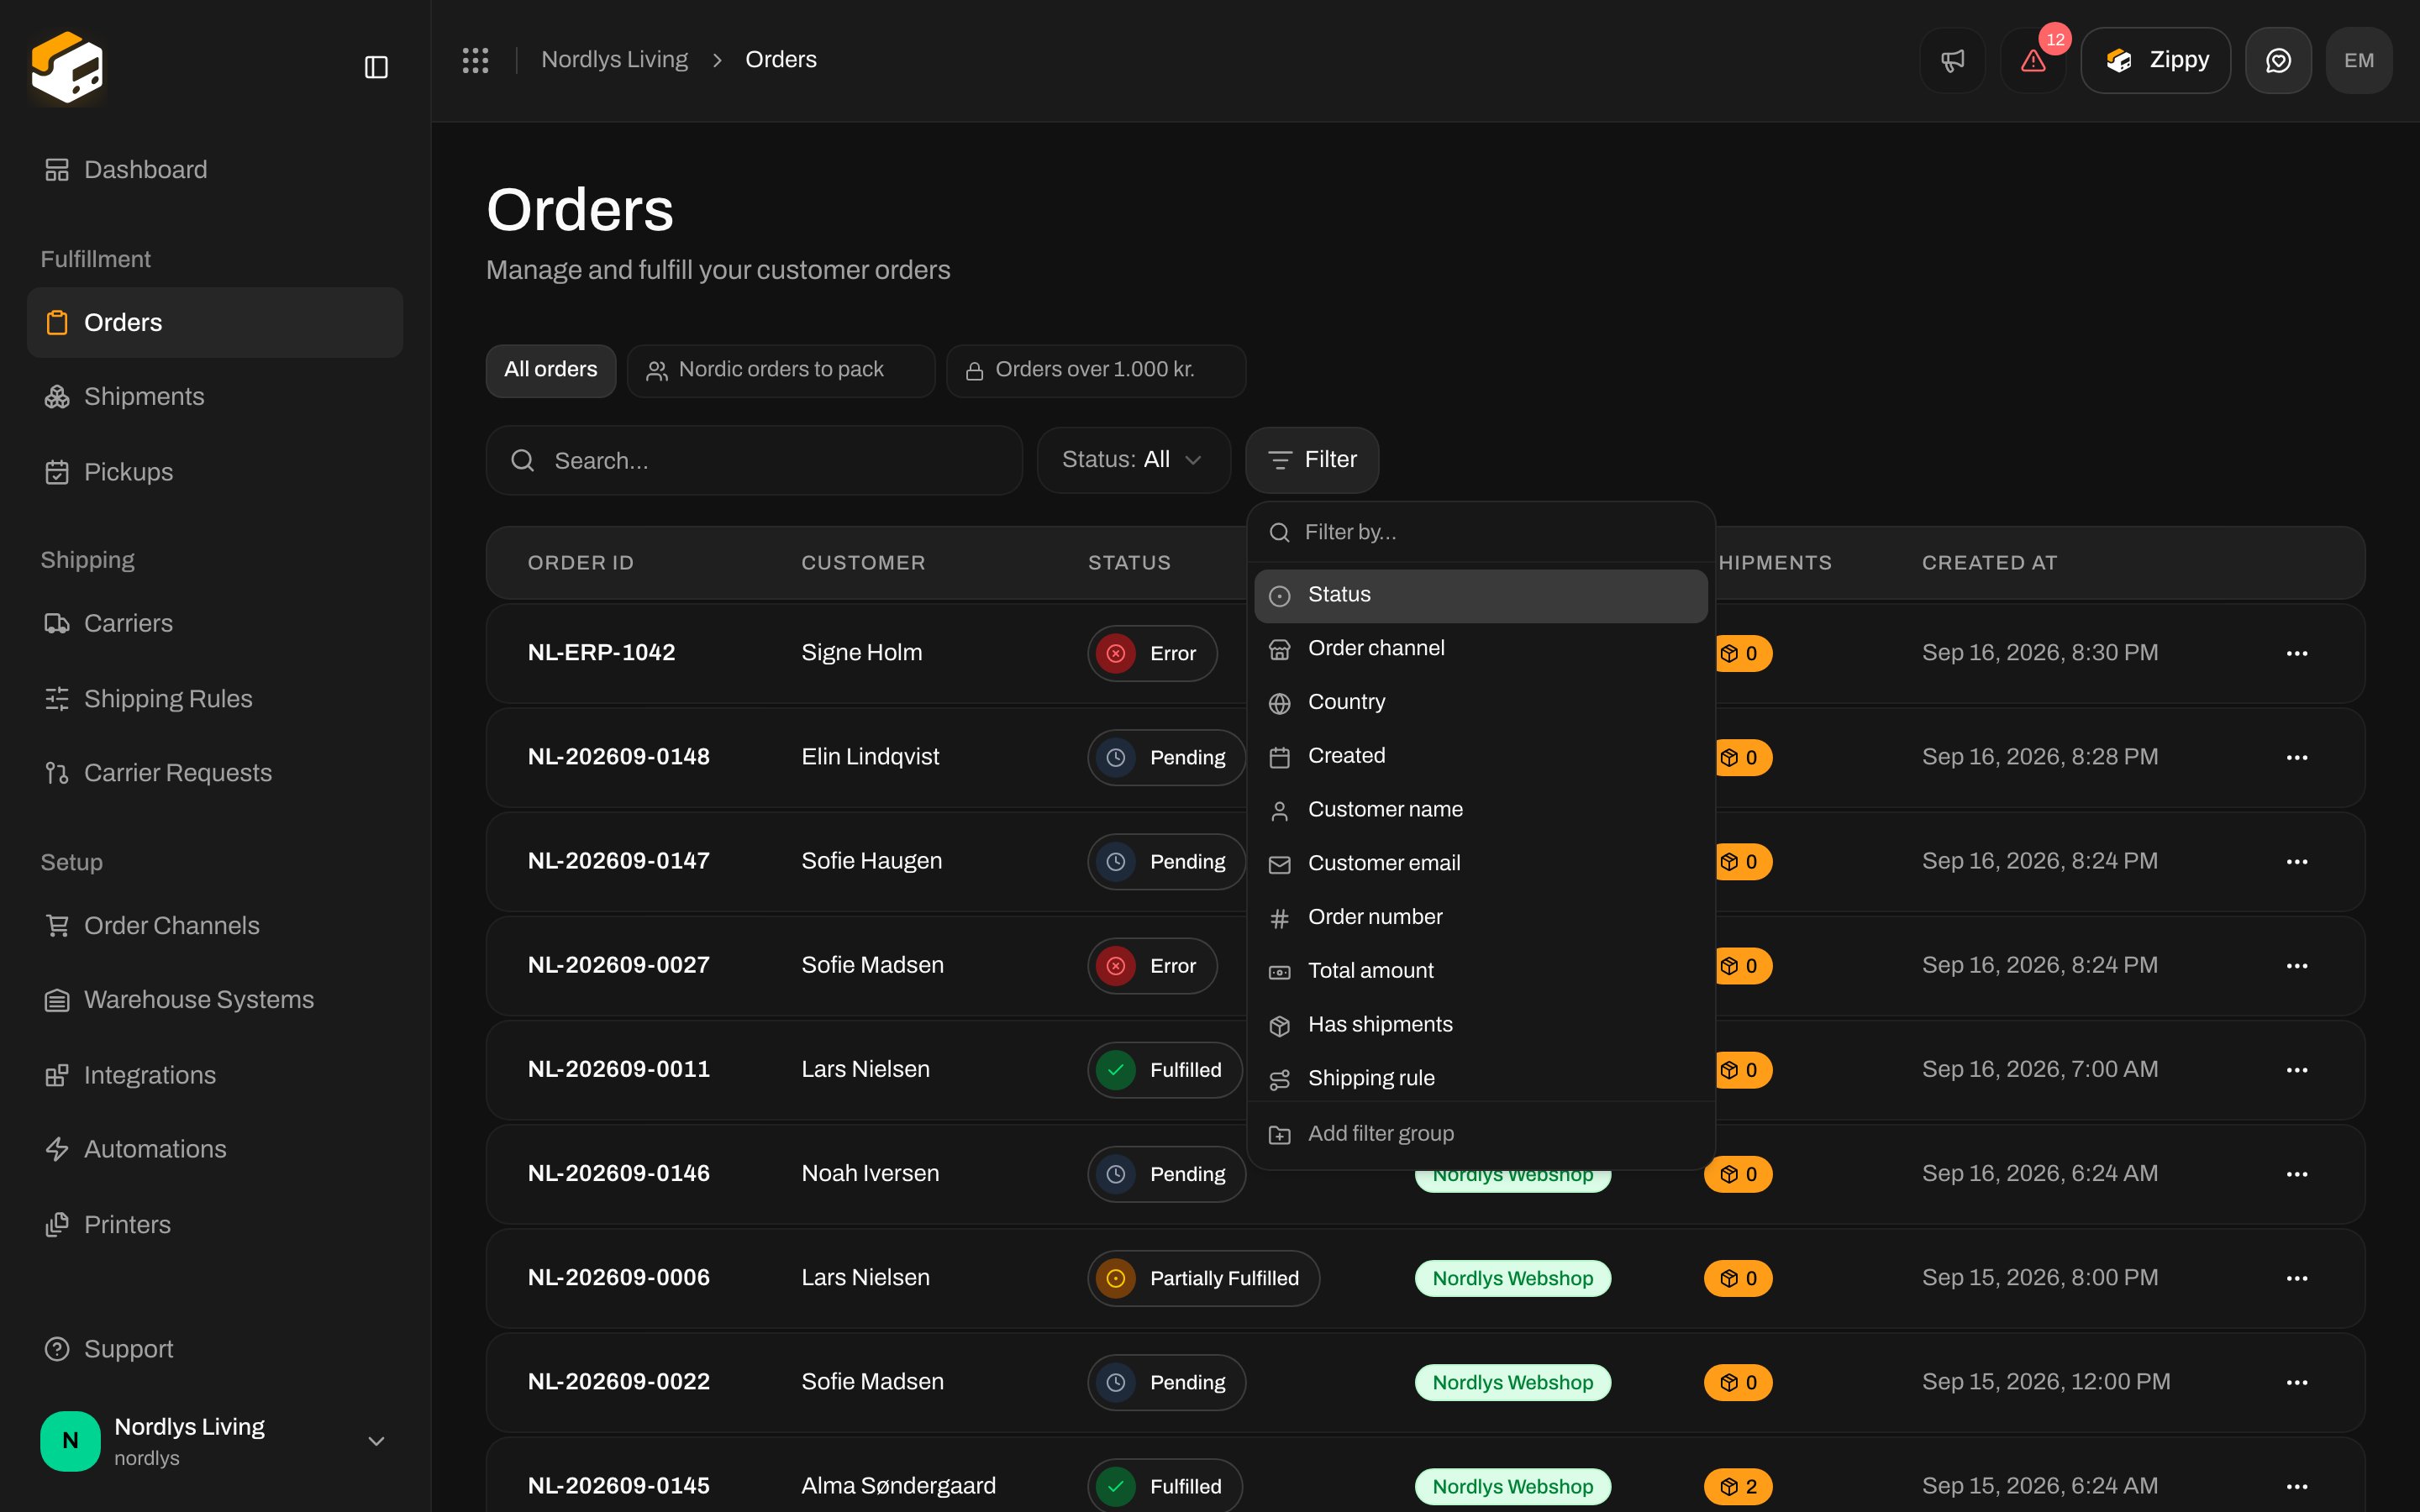Go to Dashboard in sidebar
This screenshot has width=2420, height=1512.
point(215,170)
